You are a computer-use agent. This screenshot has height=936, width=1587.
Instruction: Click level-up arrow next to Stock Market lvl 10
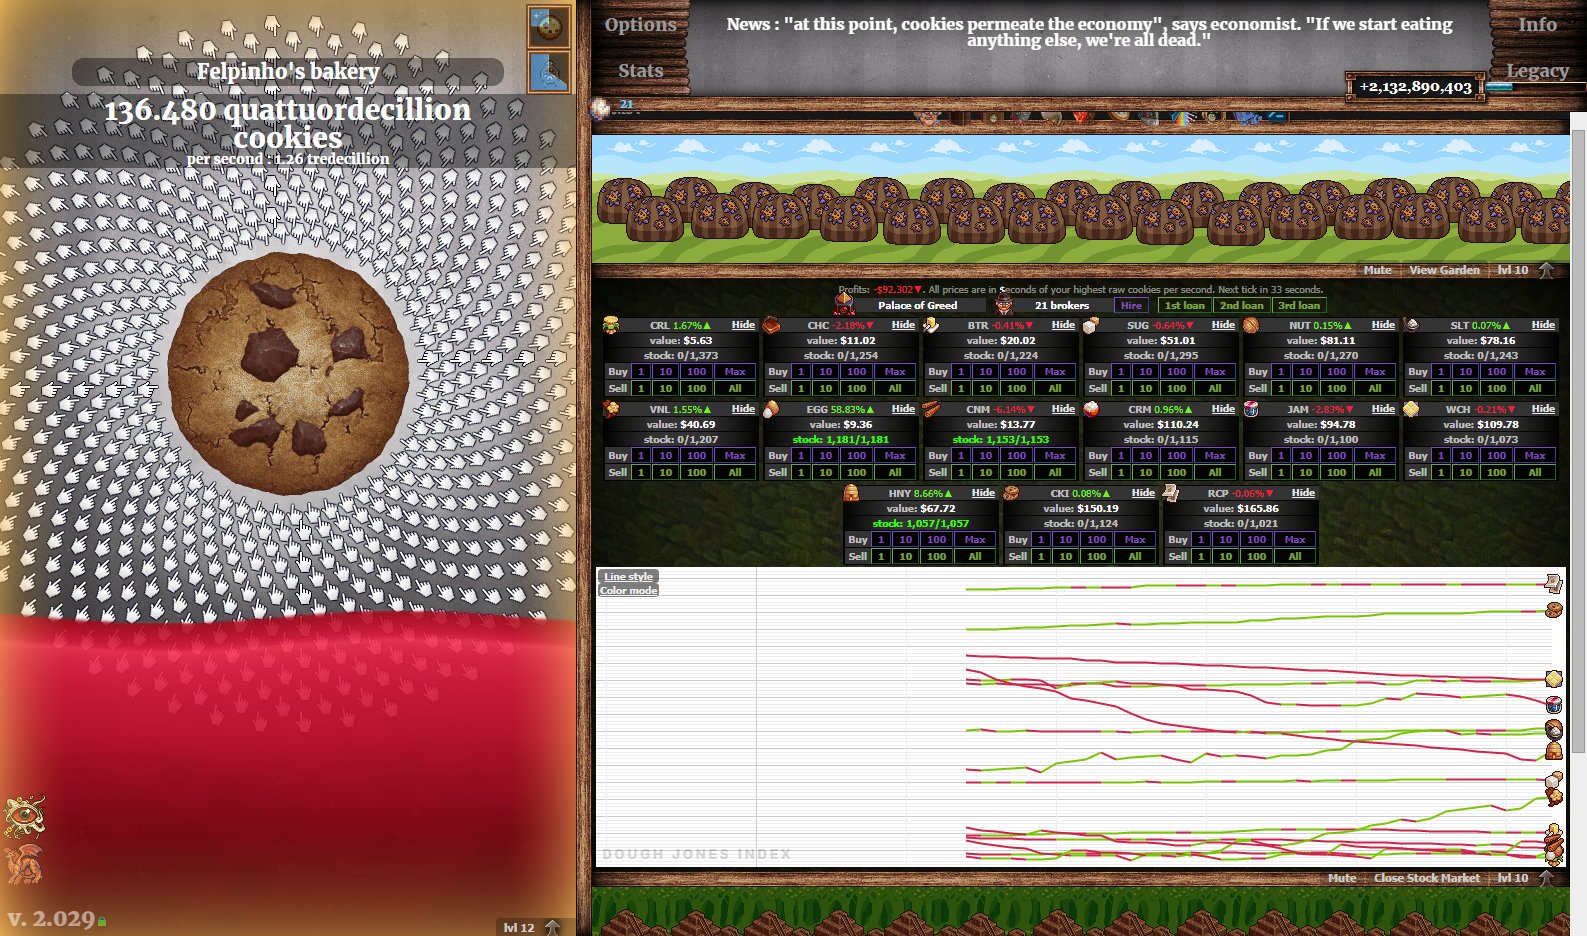[x=1546, y=878]
